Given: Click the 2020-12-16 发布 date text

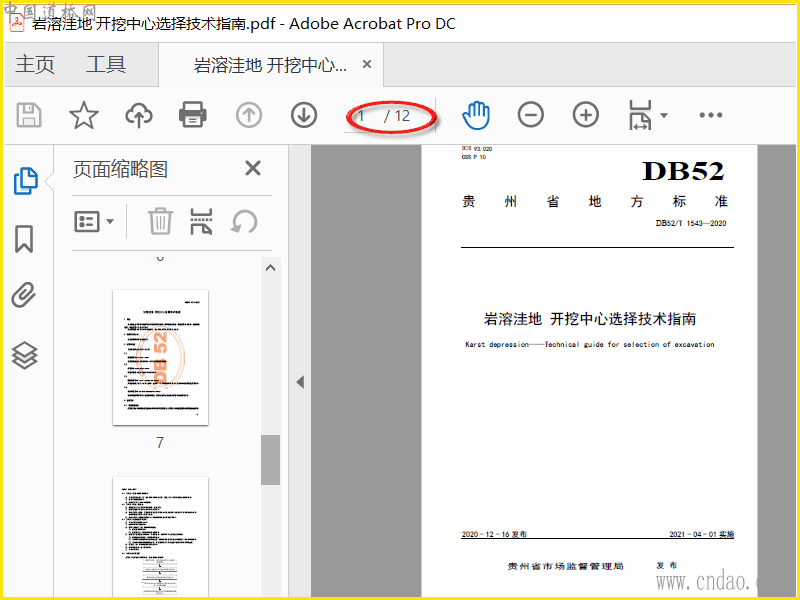Looking at the screenshot, I should 494,534.
